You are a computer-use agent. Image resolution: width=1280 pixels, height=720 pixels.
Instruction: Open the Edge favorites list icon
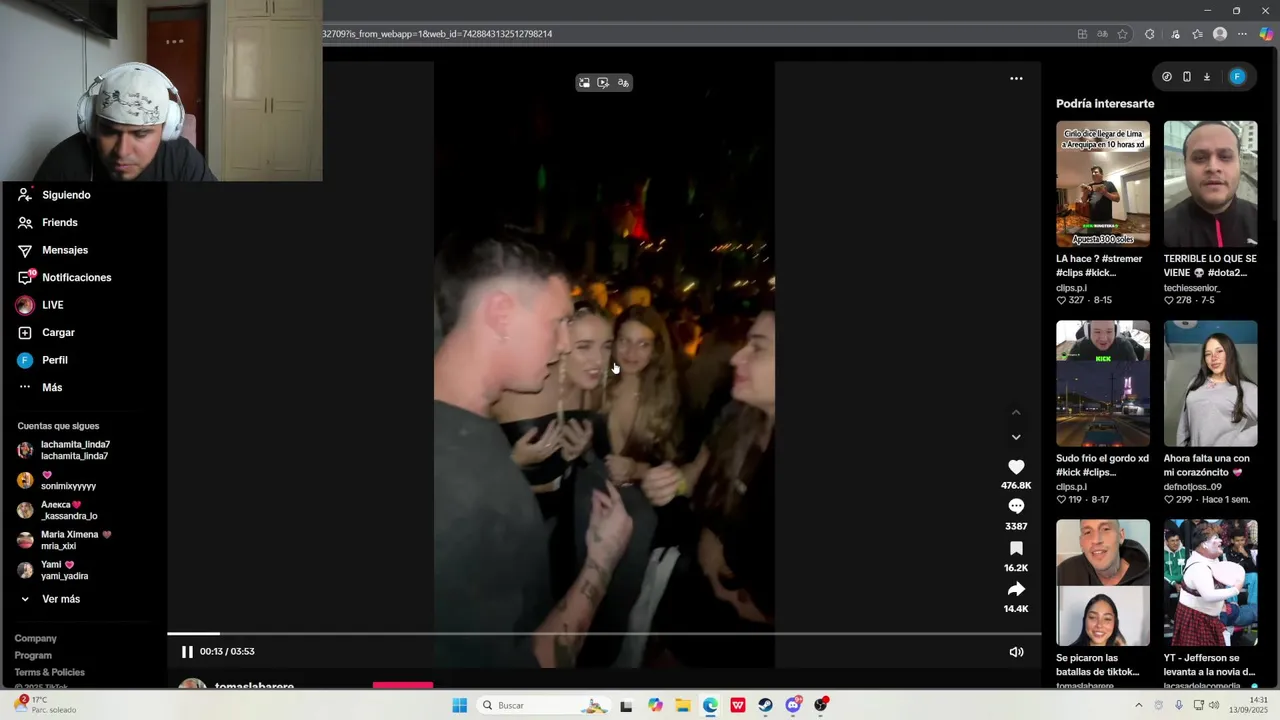(1197, 34)
